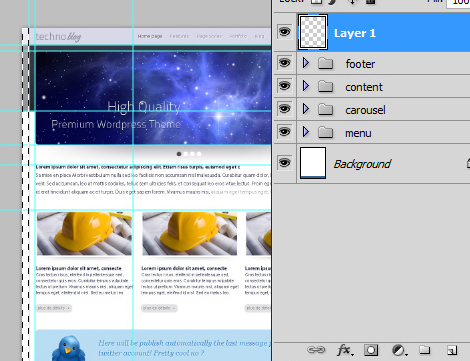Image resolution: width=470 pixels, height=361 pixels.
Task: Click the second column 'plus de détails' button
Action: point(159,308)
